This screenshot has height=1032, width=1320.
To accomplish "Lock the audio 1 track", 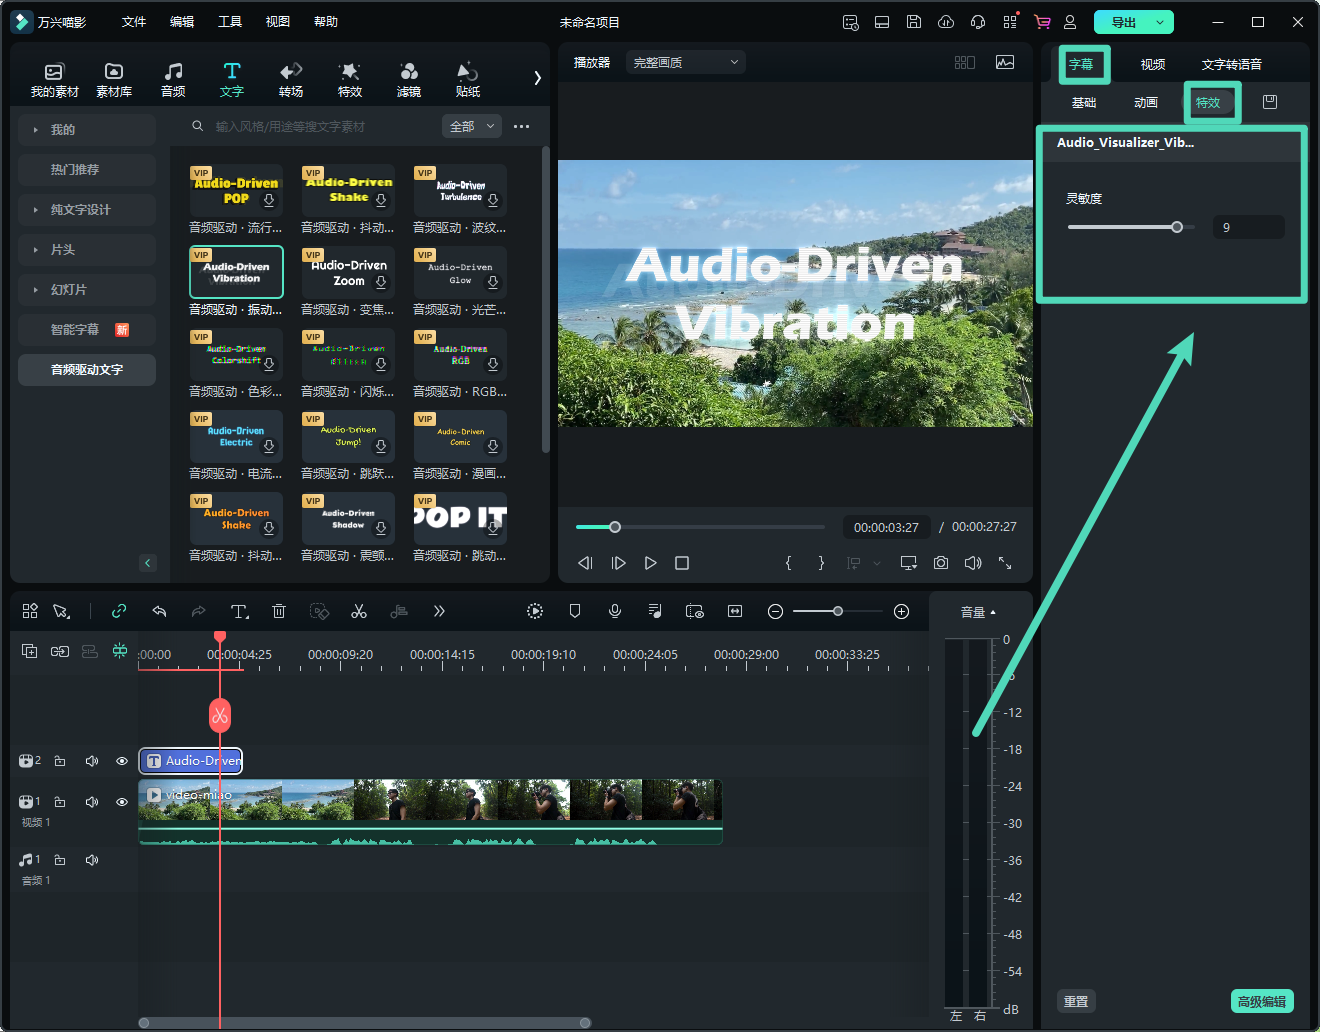I will [x=60, y=860].
